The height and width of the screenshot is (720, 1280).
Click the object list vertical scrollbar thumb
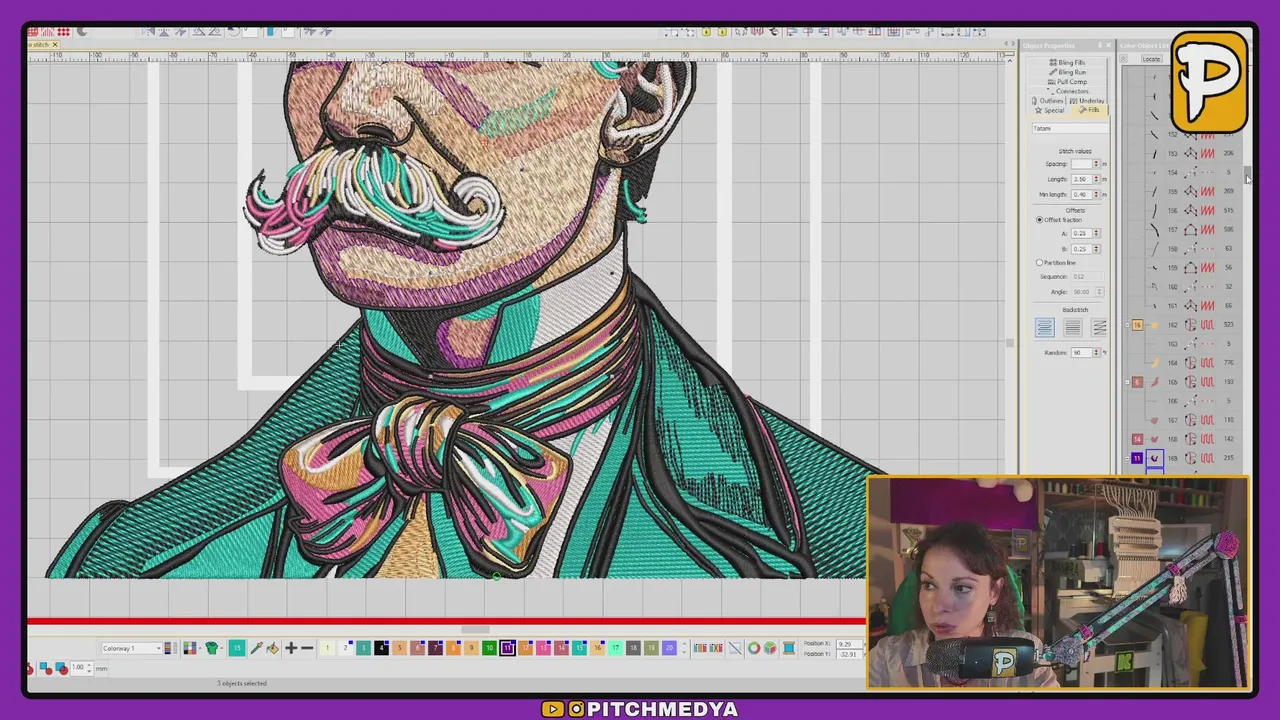coord(1247,175)
